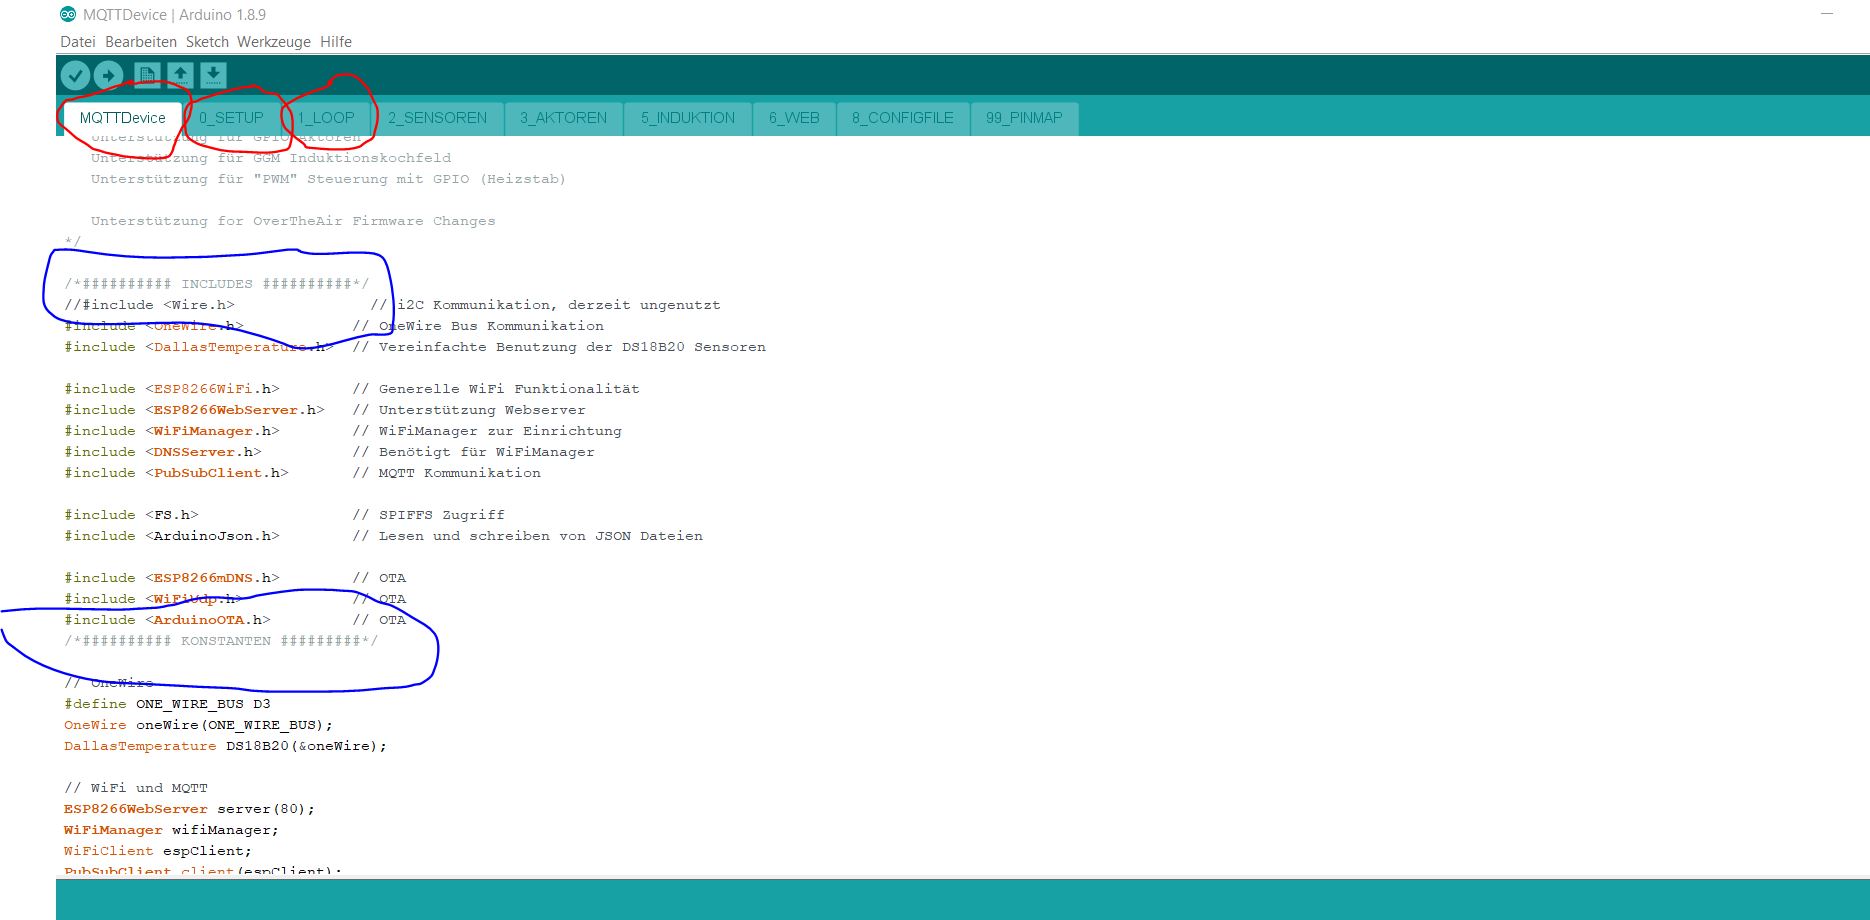1870x920 pixels.
Task: Switch to the 0_SETUP tab
Action: (231, 118)
